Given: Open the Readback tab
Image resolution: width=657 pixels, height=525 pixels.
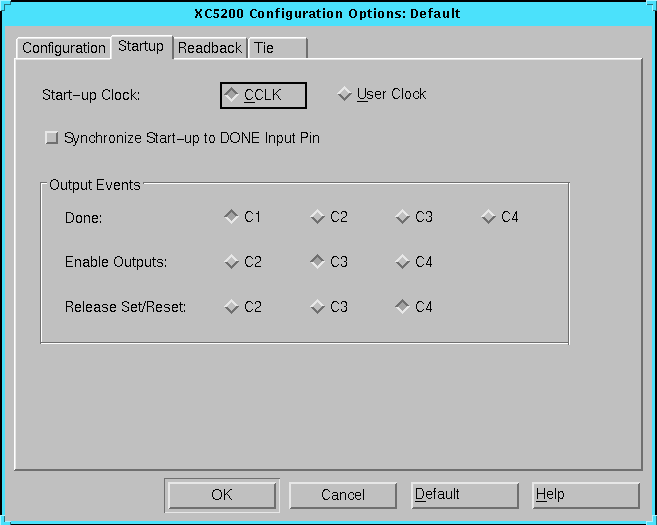Looking at the screenshot, I should click(210, 48).
